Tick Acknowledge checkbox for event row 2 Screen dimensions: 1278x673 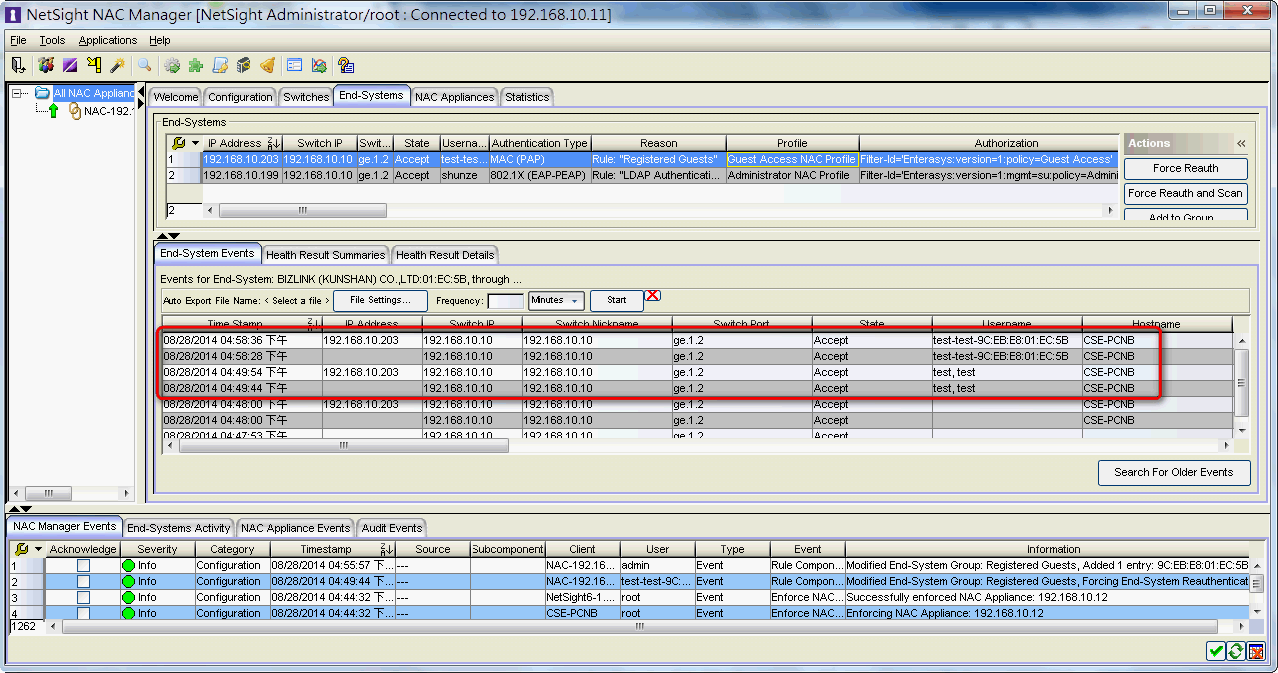coord(84,581)
